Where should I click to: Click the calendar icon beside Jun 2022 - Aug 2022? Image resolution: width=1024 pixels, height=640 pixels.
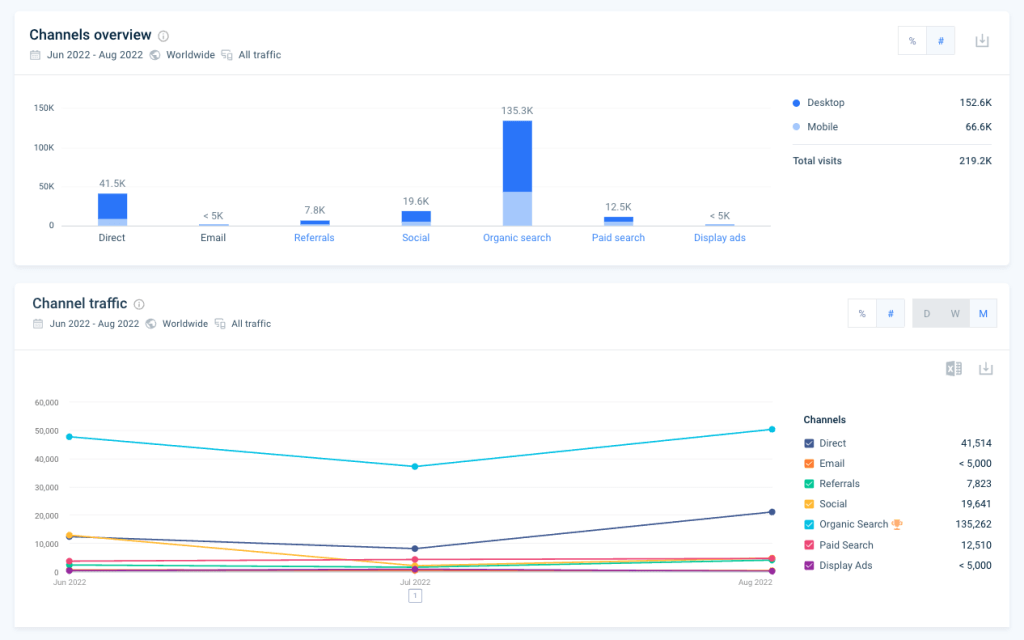pyautogui.click(x=36, y=55)
